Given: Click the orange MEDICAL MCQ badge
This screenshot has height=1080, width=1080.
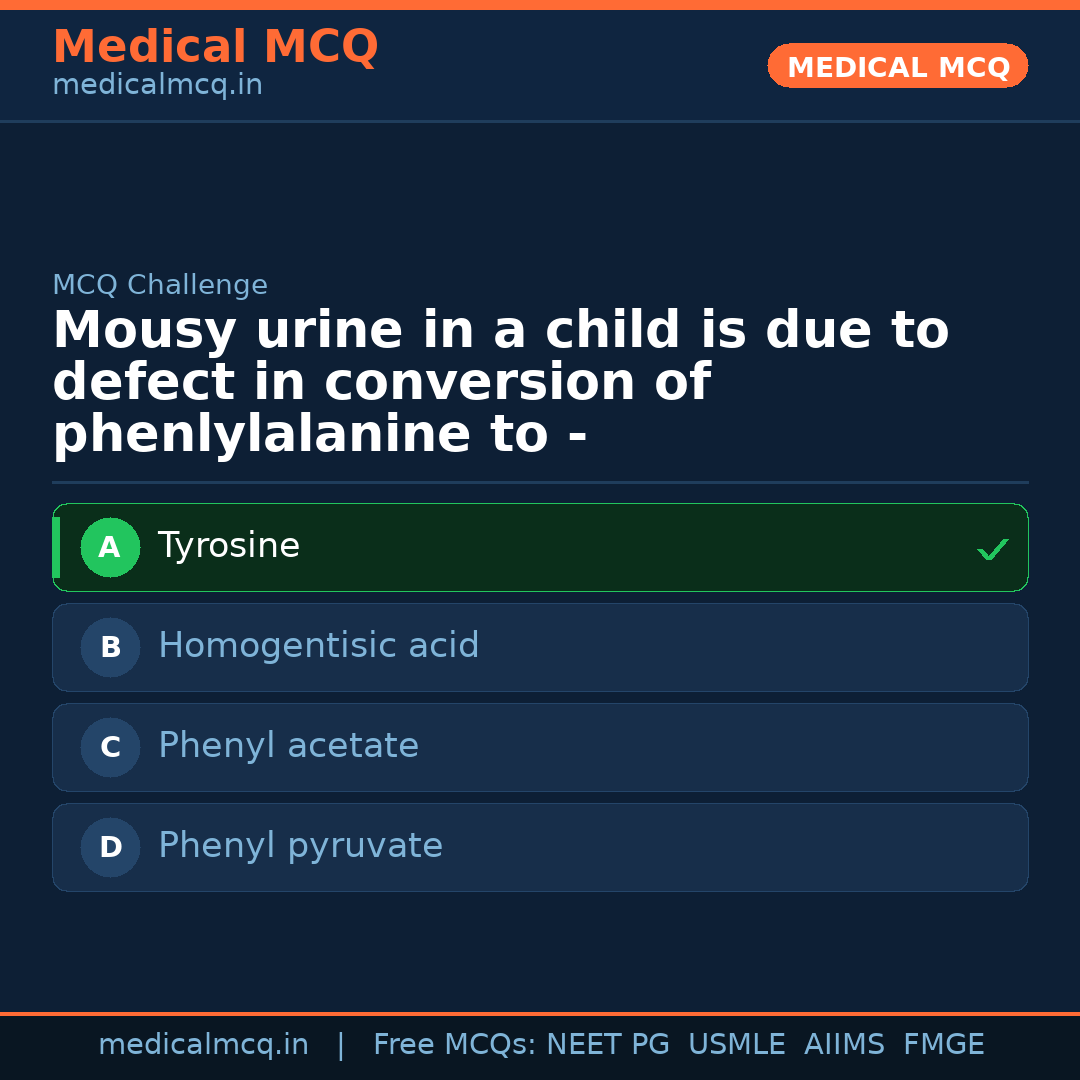Looking at the screenshot, I should coord(897,67).
